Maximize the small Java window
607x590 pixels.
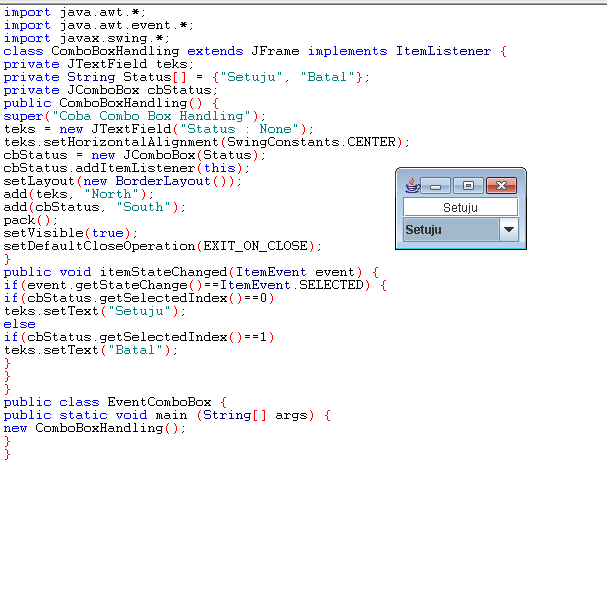pos(468,186)
